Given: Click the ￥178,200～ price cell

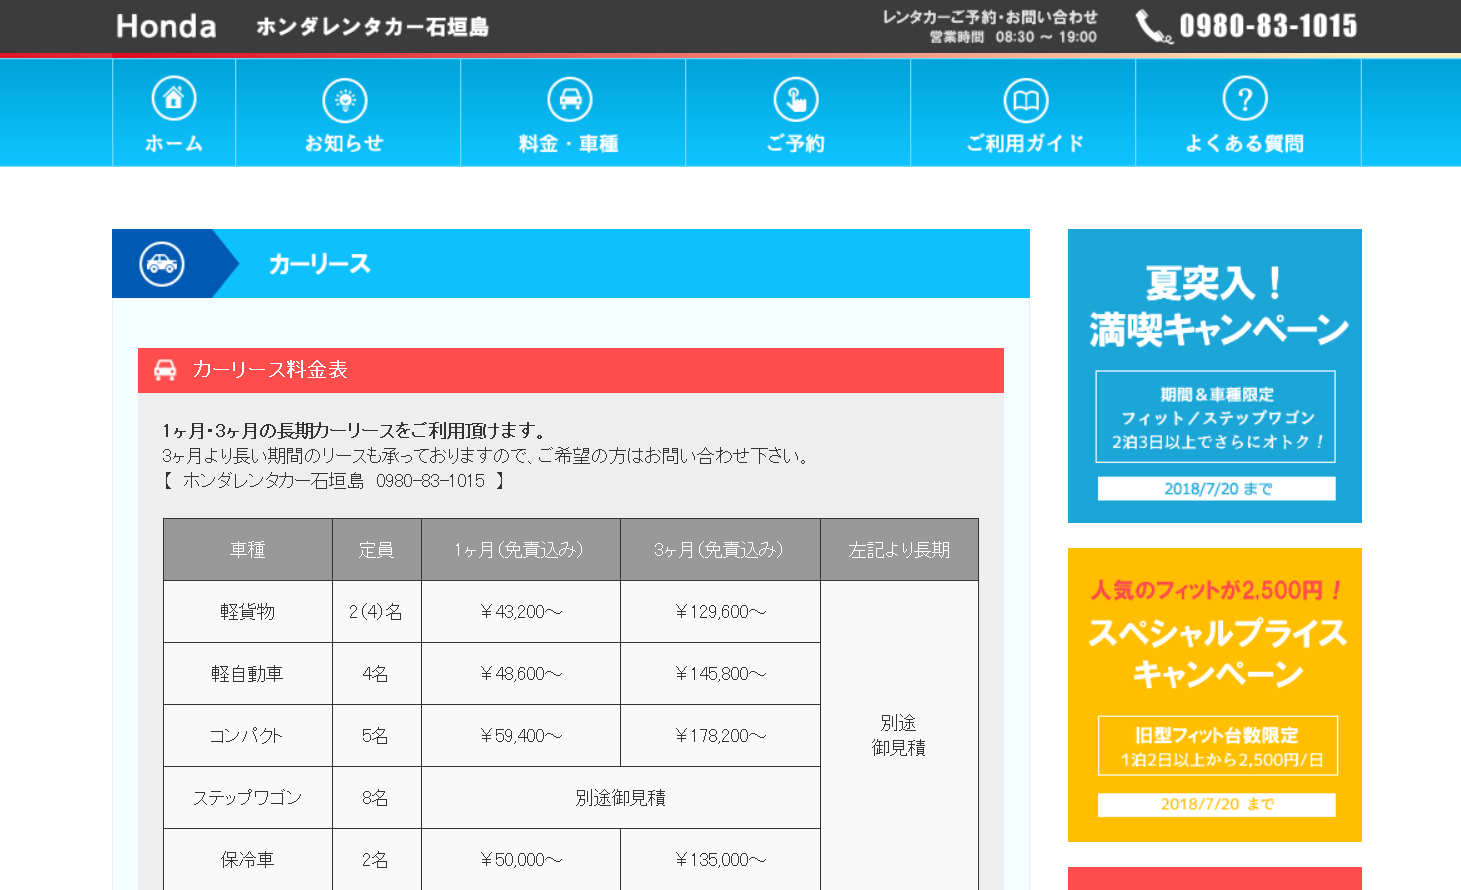Looking at the screenshot, I should point(720,736).
